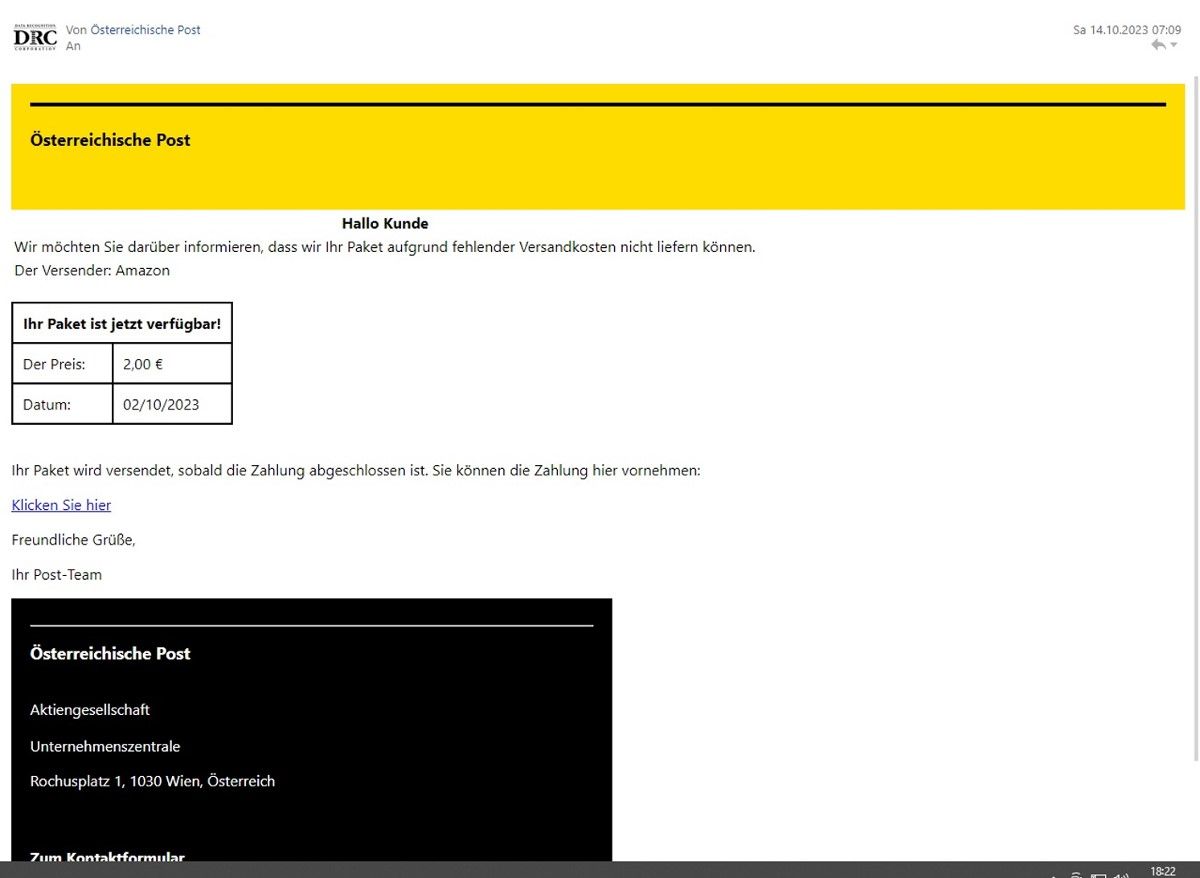Click the volume icon in system tray
Viewport: 1200px width, 878px height.
[1121, 875]
